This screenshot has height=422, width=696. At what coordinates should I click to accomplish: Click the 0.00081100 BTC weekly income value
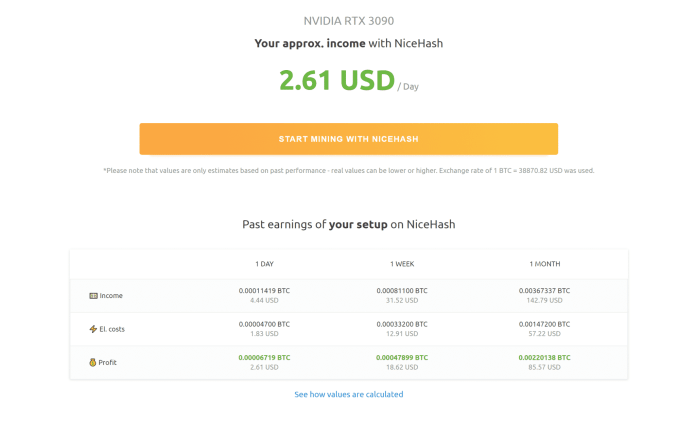[x=403, y=291]
